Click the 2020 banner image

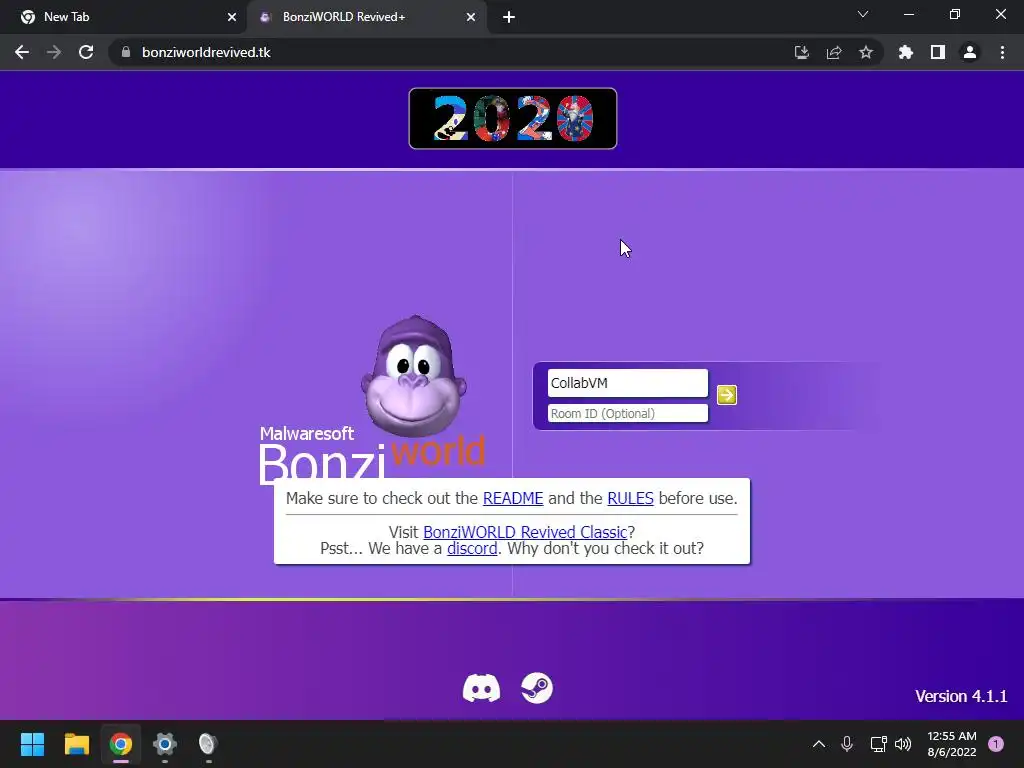click(513, 118)
